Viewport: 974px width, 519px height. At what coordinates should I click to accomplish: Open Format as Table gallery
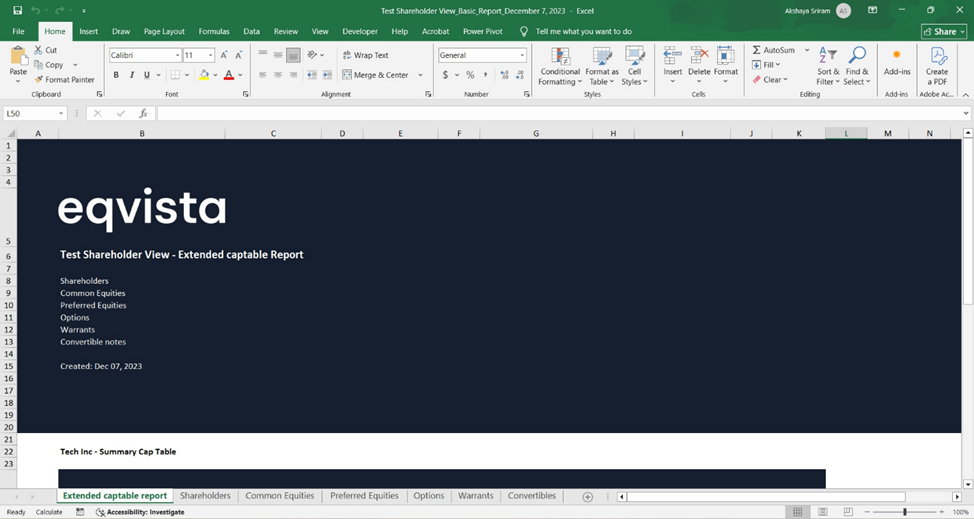tap(601, 66)
